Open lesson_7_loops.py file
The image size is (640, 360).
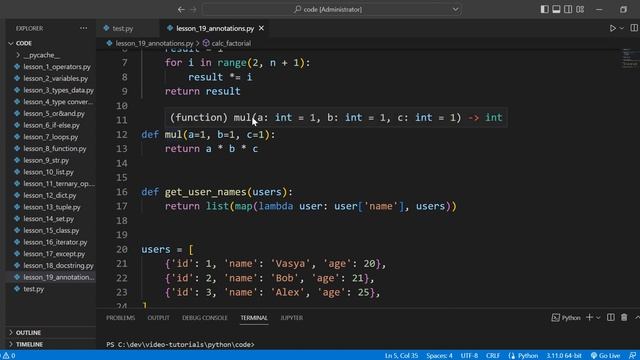coord(50,137)
